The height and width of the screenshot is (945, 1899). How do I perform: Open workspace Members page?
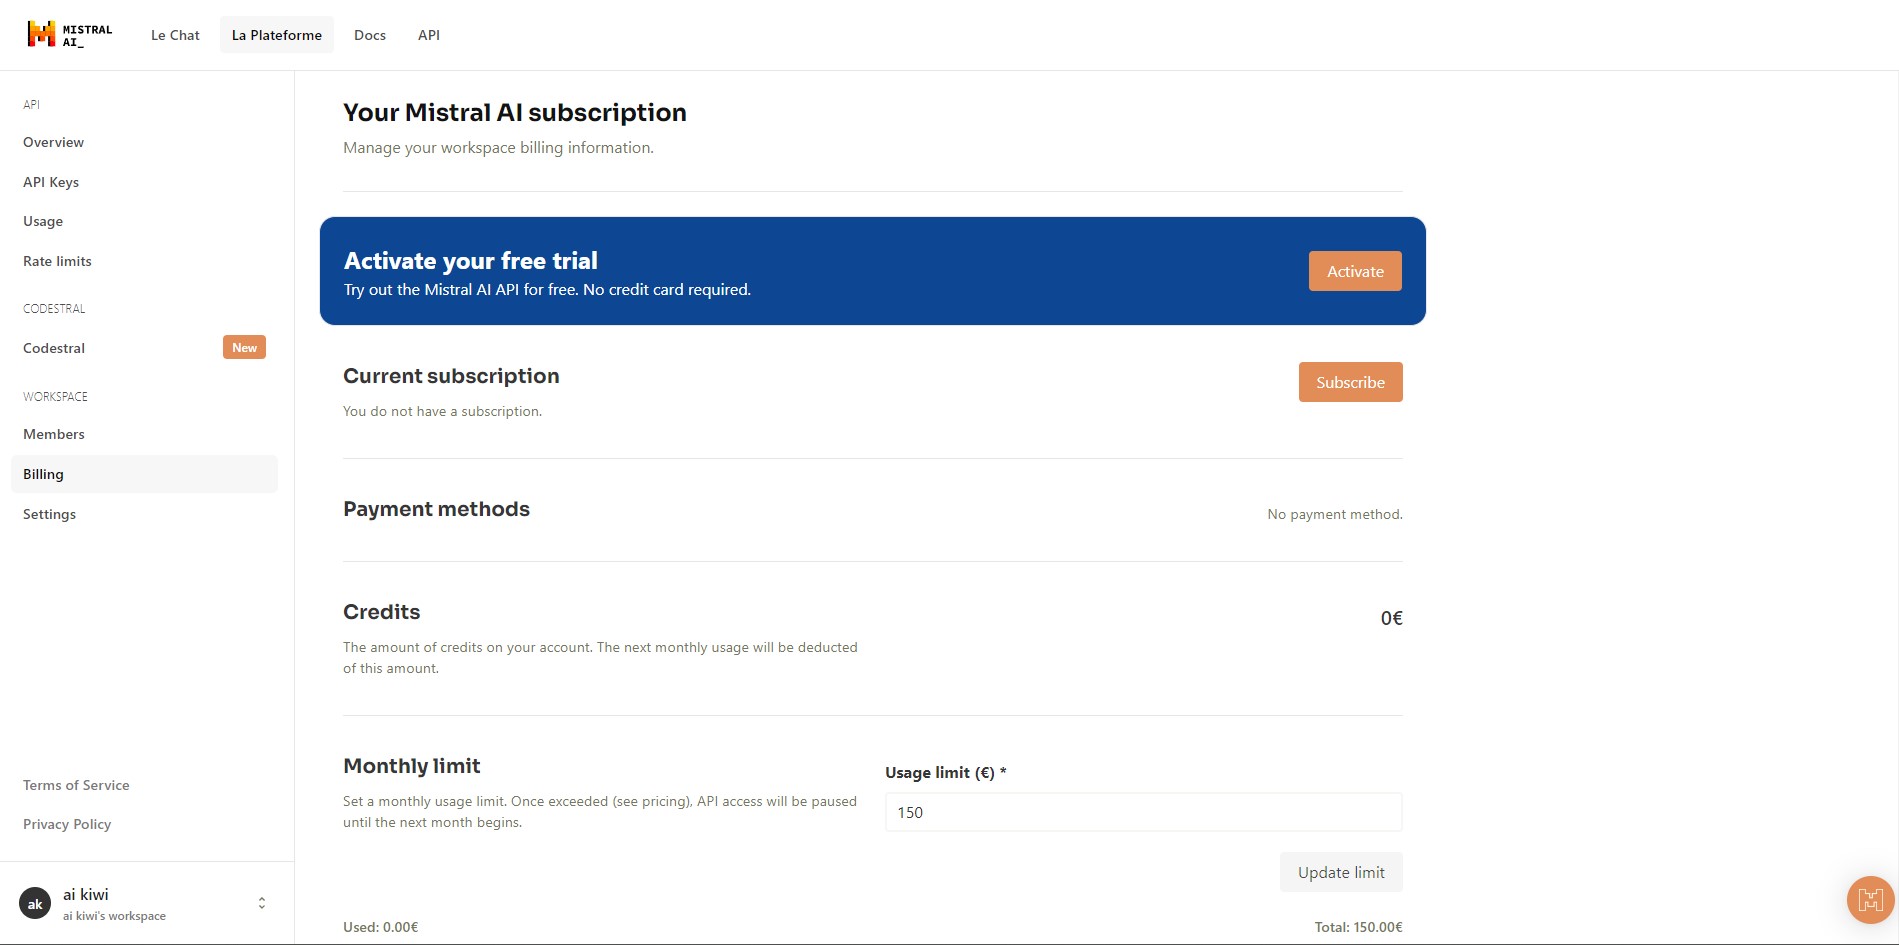[x=54, y=434]
